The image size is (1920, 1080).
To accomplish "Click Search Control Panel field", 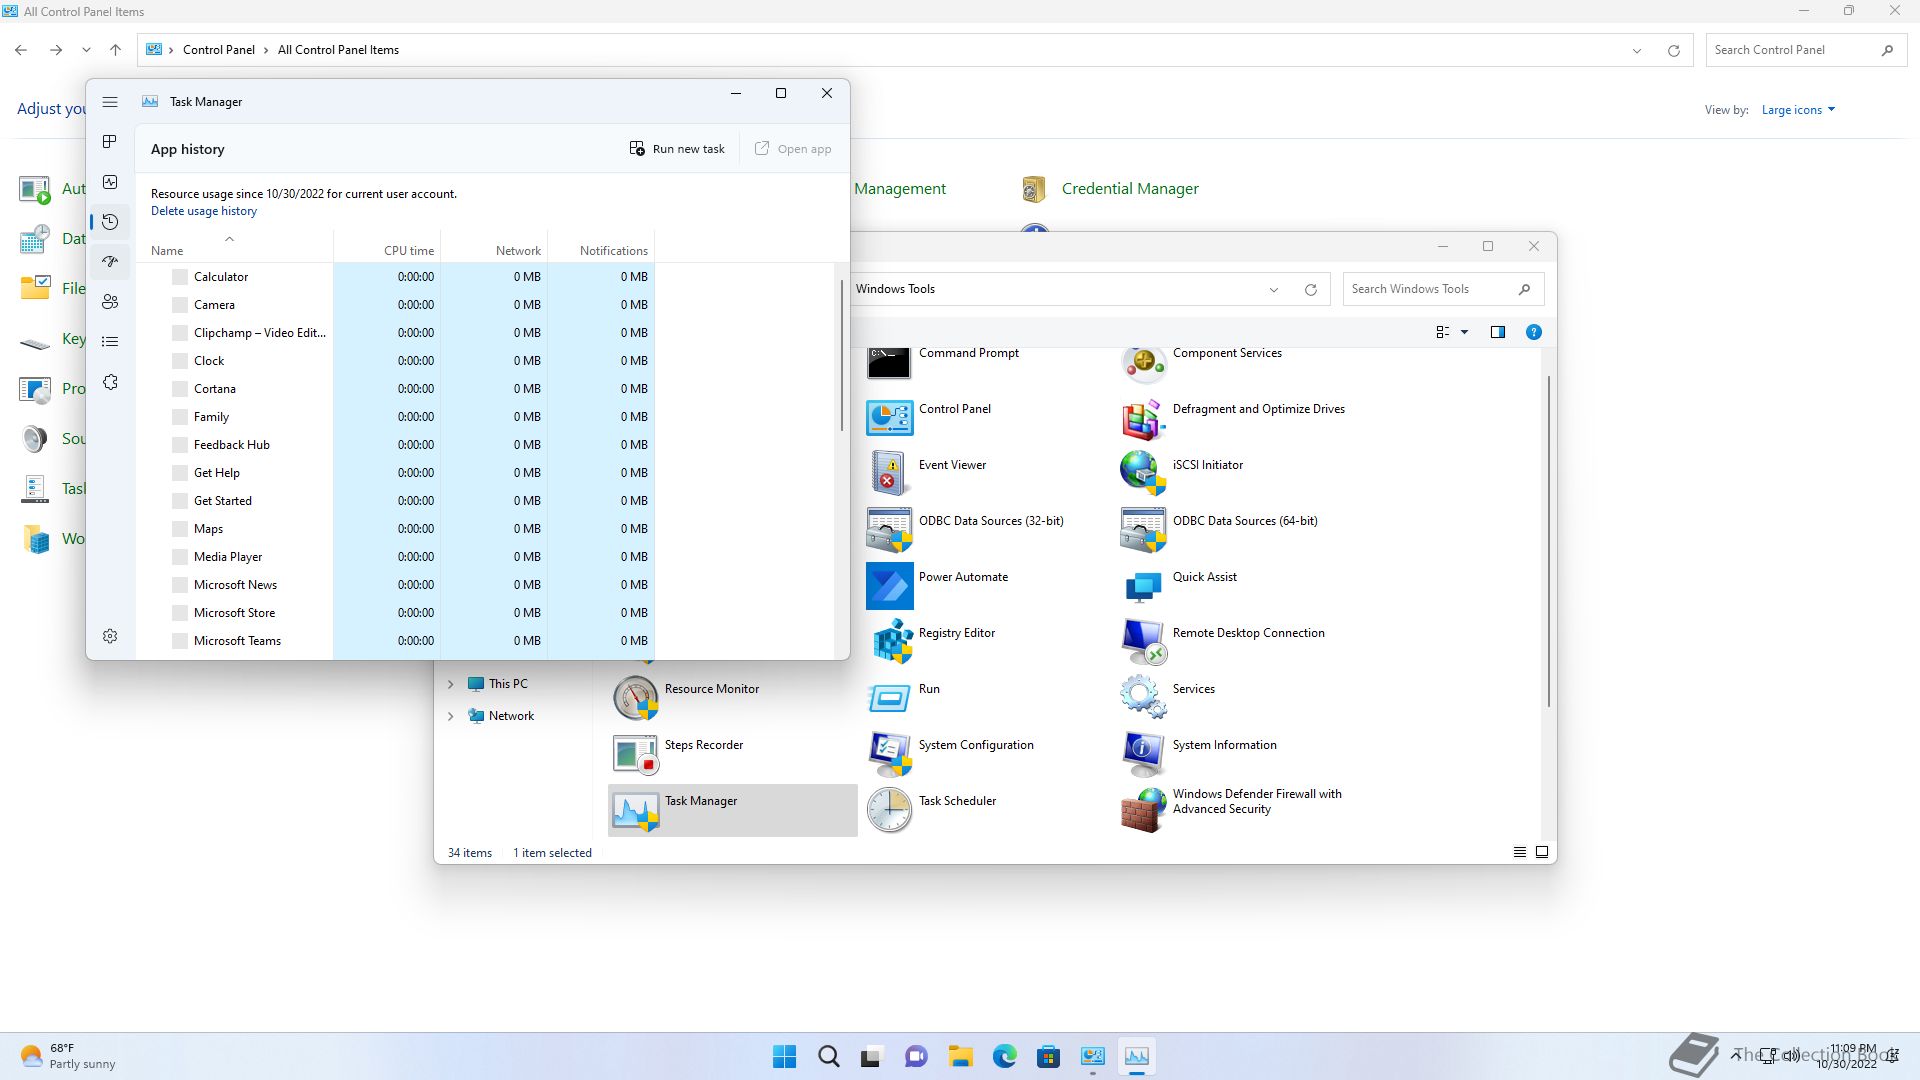I will (1804, 50).
